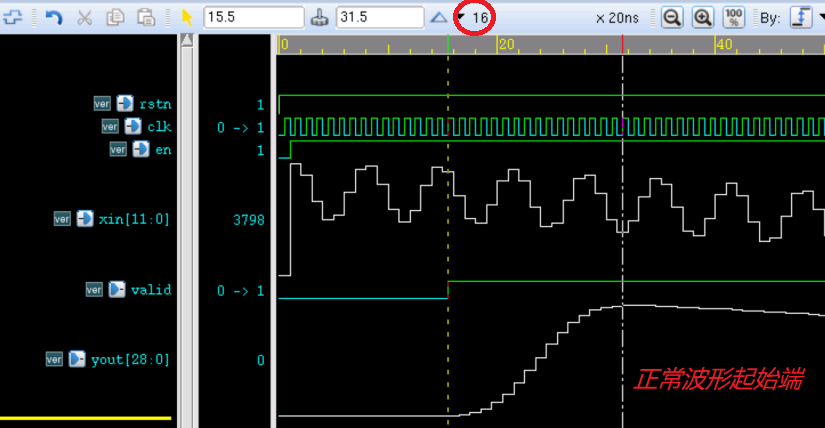The height and width of the screenshot is (428, 825).
Task: Click the blue delta triangle icon
Action: [439, 17]
